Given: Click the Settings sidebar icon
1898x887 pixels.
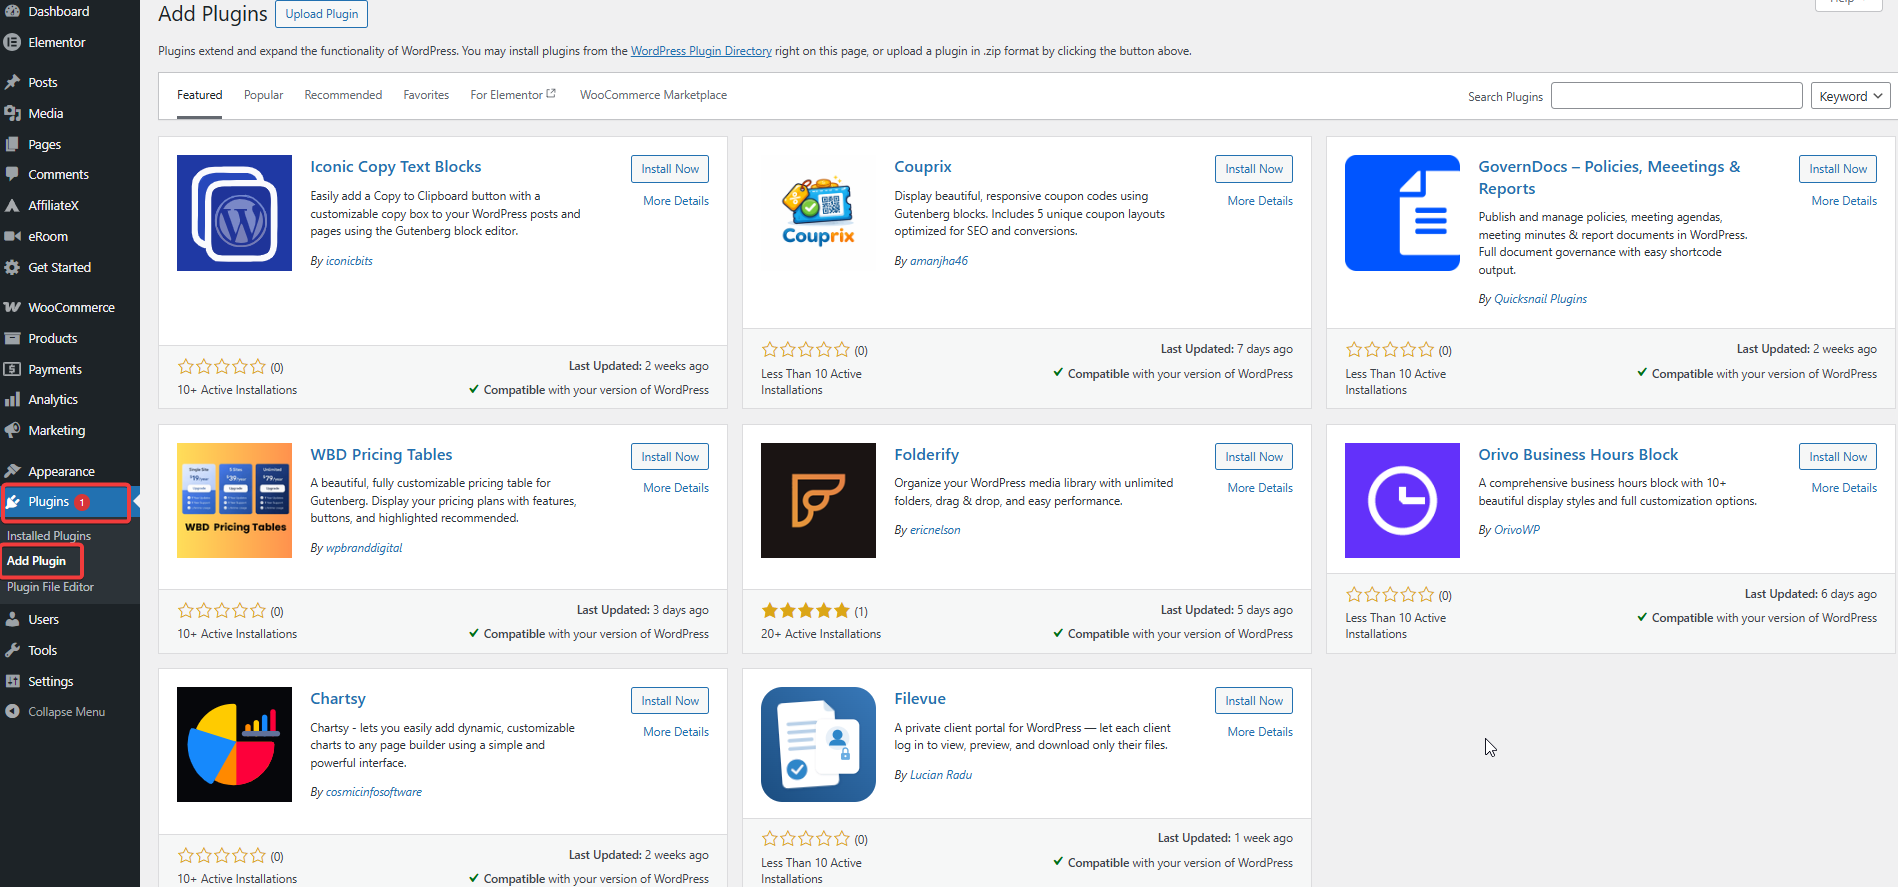Looking at the screenshot, I should (x=13, y=681).
